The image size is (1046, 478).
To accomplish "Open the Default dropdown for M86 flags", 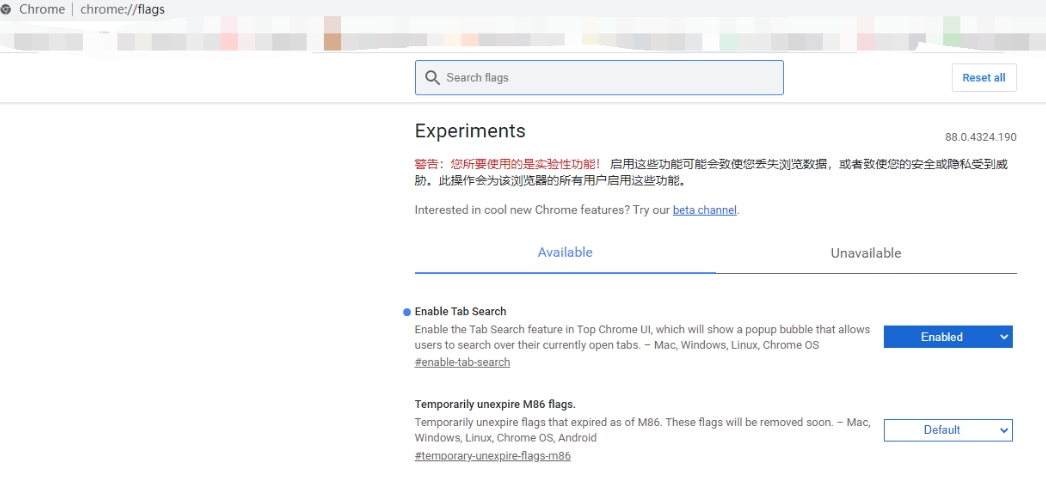I will [x=948, y=430].
